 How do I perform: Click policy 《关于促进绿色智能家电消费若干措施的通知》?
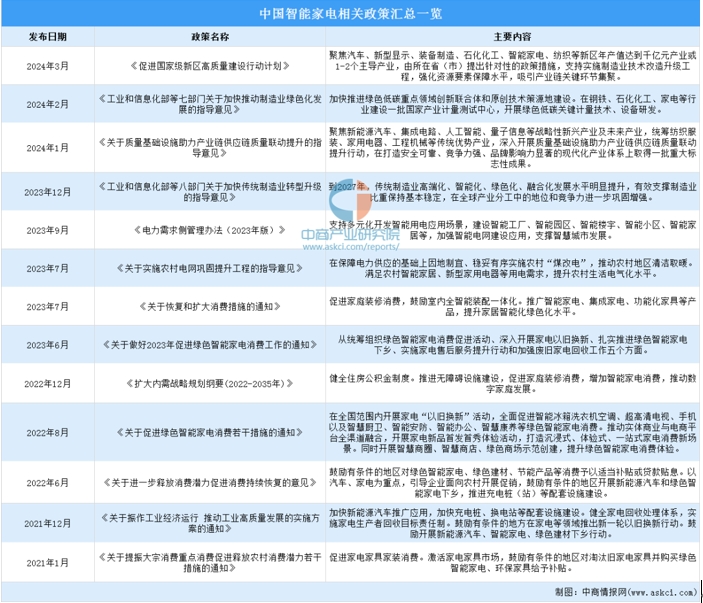(x=210, y=433)
